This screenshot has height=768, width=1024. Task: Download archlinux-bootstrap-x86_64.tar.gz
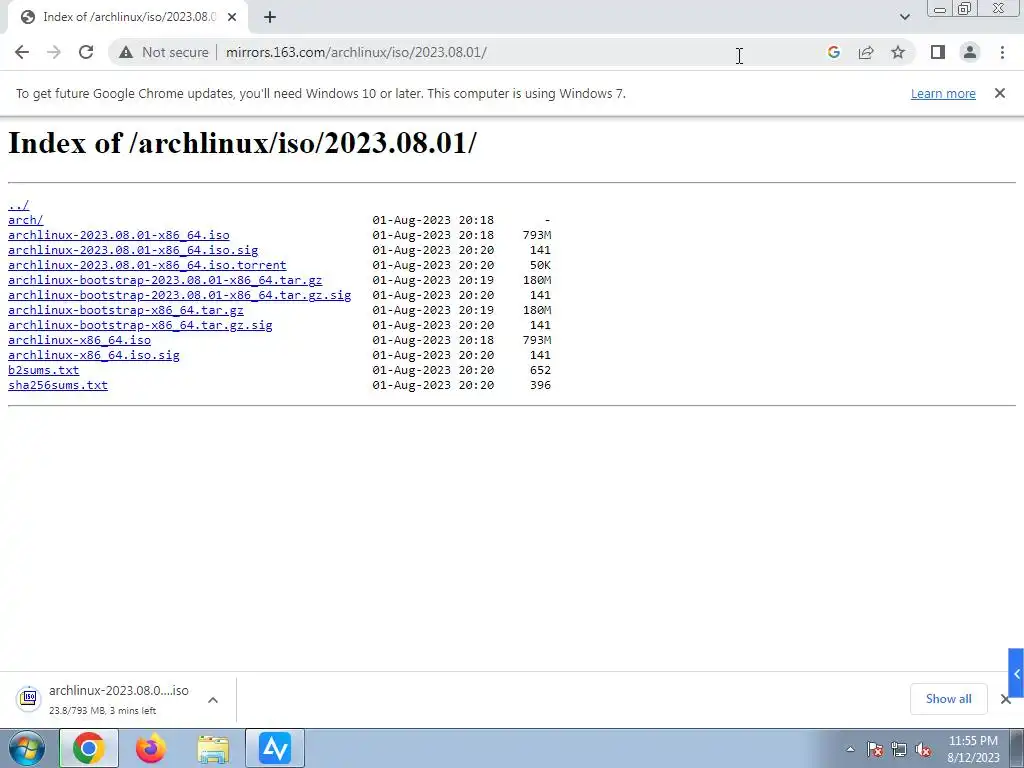coord(126,310)
